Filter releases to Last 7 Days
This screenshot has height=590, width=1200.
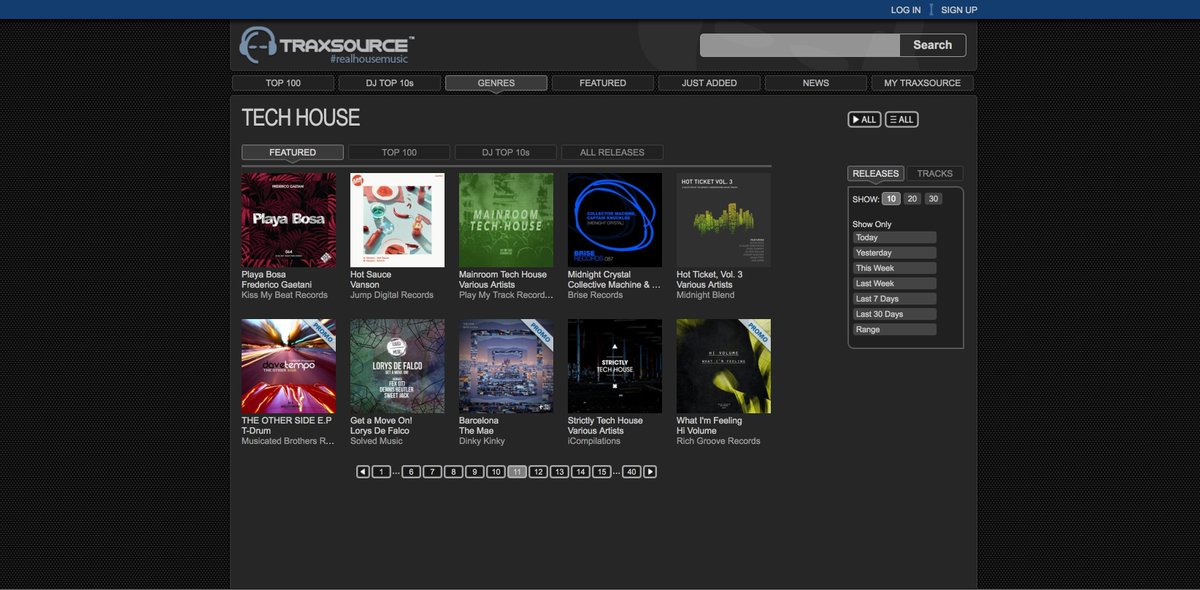click(894, 299)
